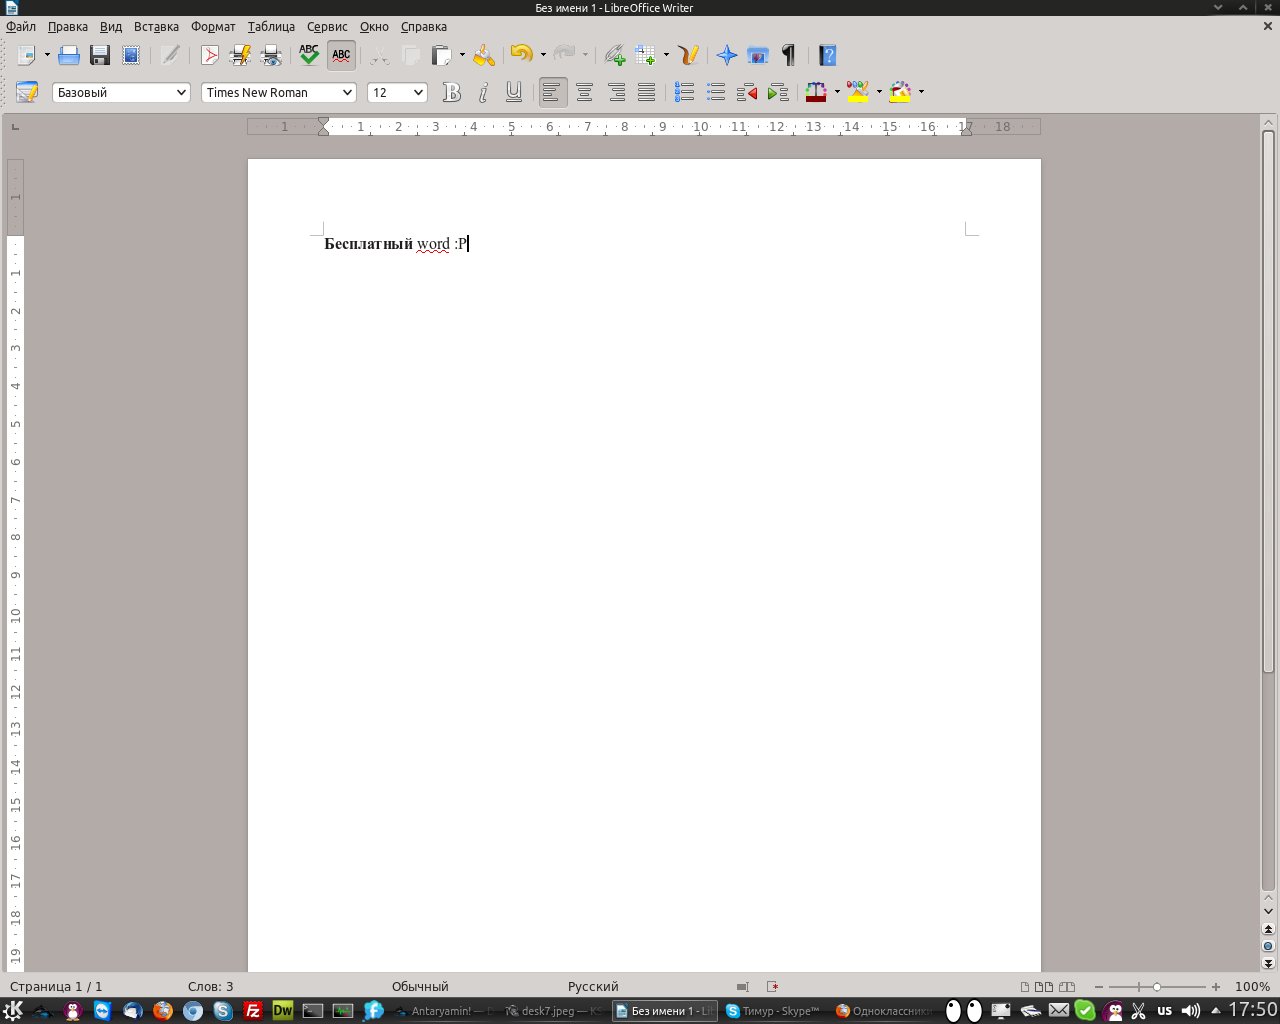The height and width of the screenshot is (1024, 1280).
Task: Open LibreOffice Help icon
Action: coord(827,56)
